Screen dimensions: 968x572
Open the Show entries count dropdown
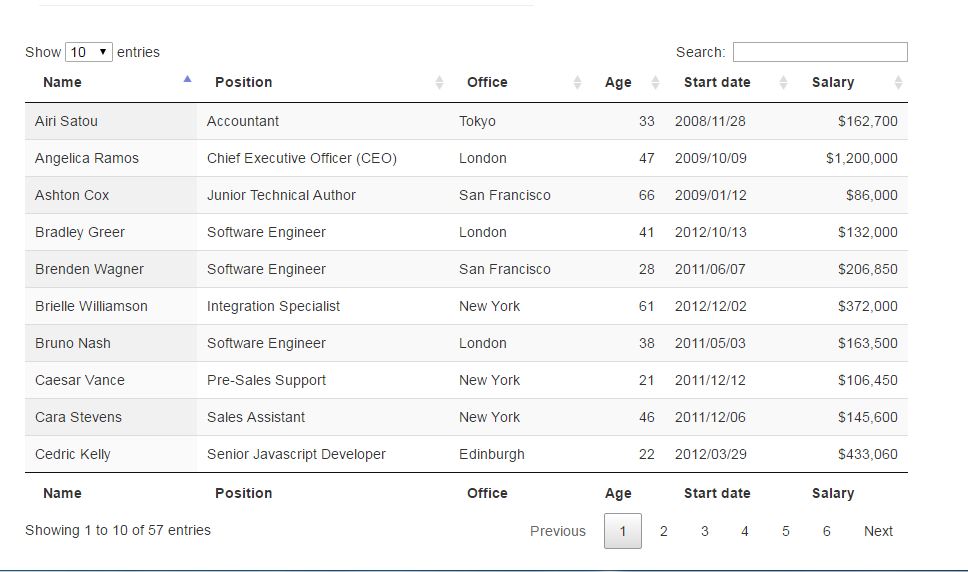tap(88, 52)
